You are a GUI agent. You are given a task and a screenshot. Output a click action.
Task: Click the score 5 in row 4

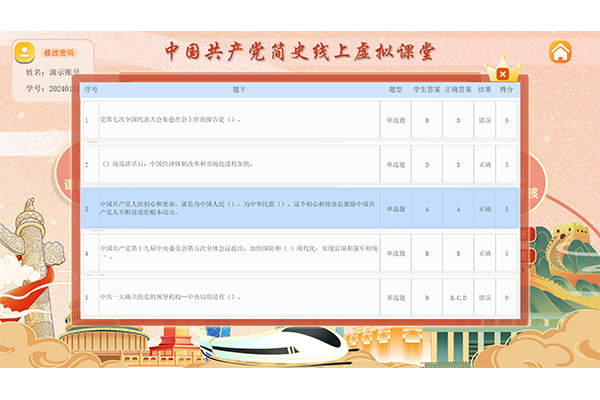click(x=507, y=253)
